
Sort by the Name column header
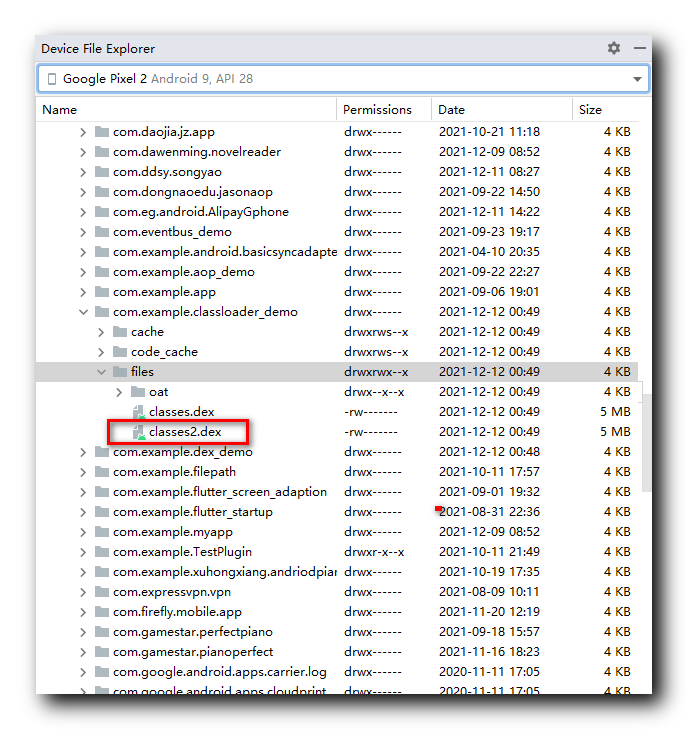tap(59, 110)
